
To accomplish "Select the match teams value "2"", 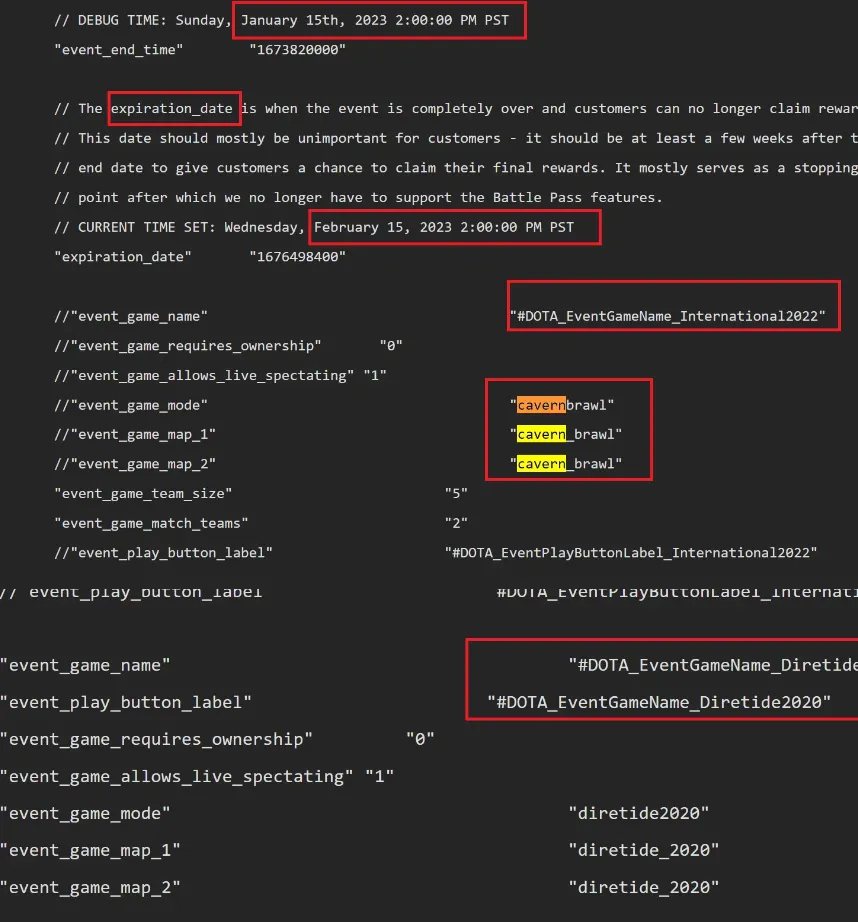I will point(456,523).
